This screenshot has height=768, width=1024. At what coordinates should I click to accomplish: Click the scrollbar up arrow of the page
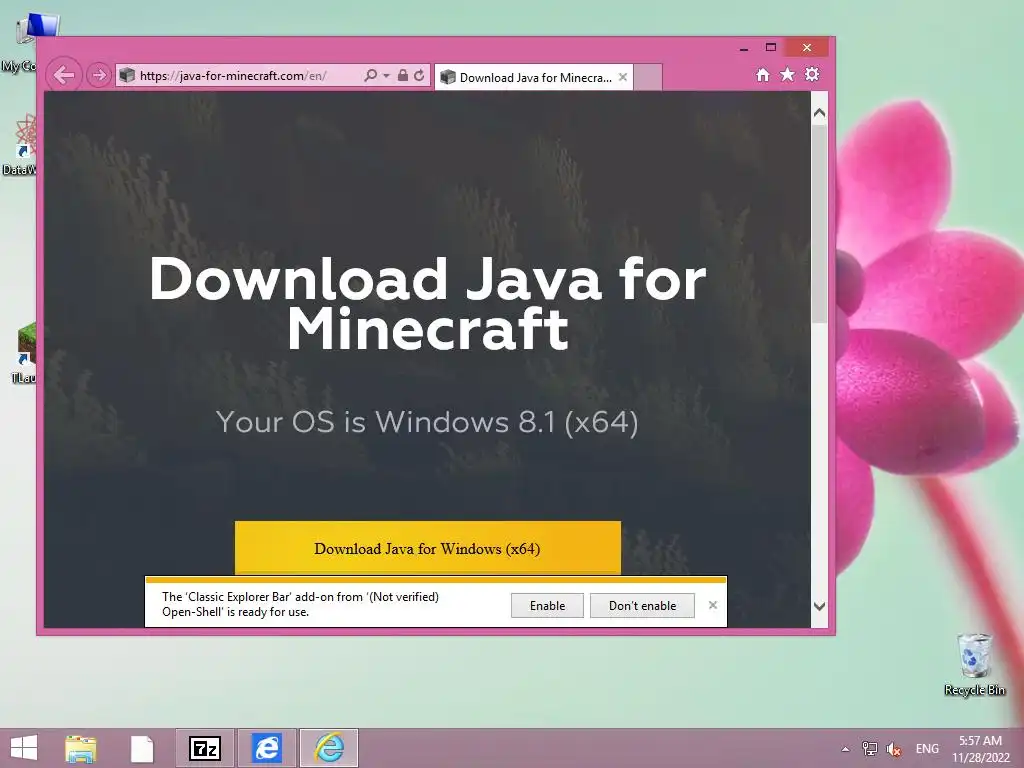coord(820,113)
